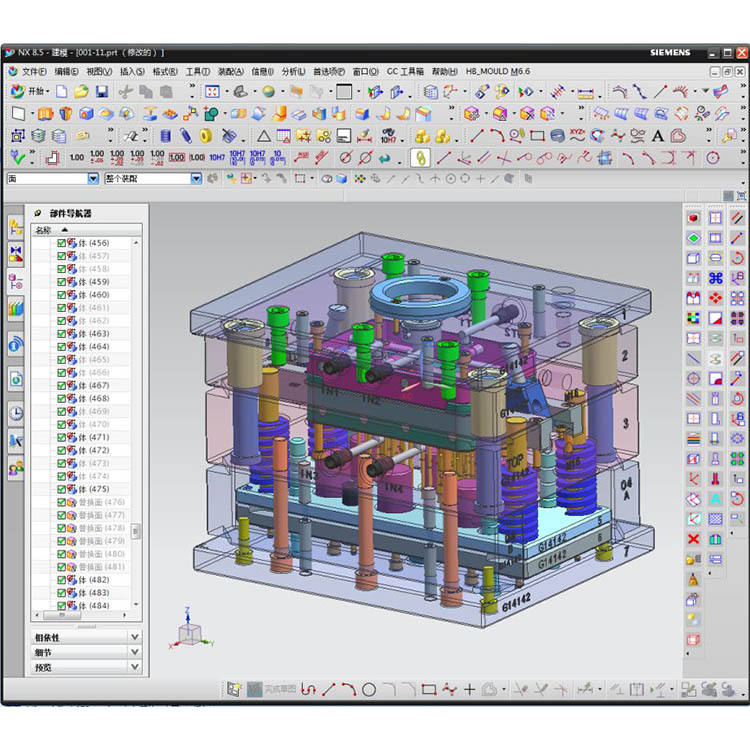Open the Roles sidebar tab icon
This screenshot has width=750, height=750.
click(16, 467)
